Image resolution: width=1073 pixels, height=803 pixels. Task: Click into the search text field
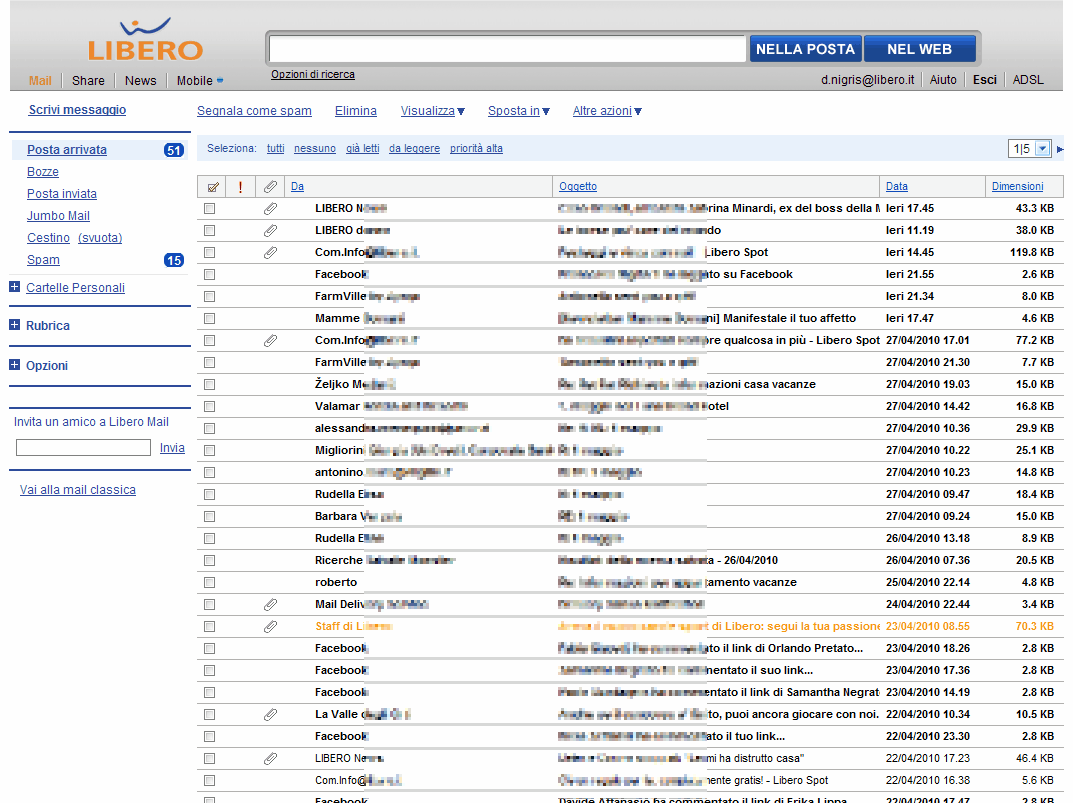click(x=507, y=49)
